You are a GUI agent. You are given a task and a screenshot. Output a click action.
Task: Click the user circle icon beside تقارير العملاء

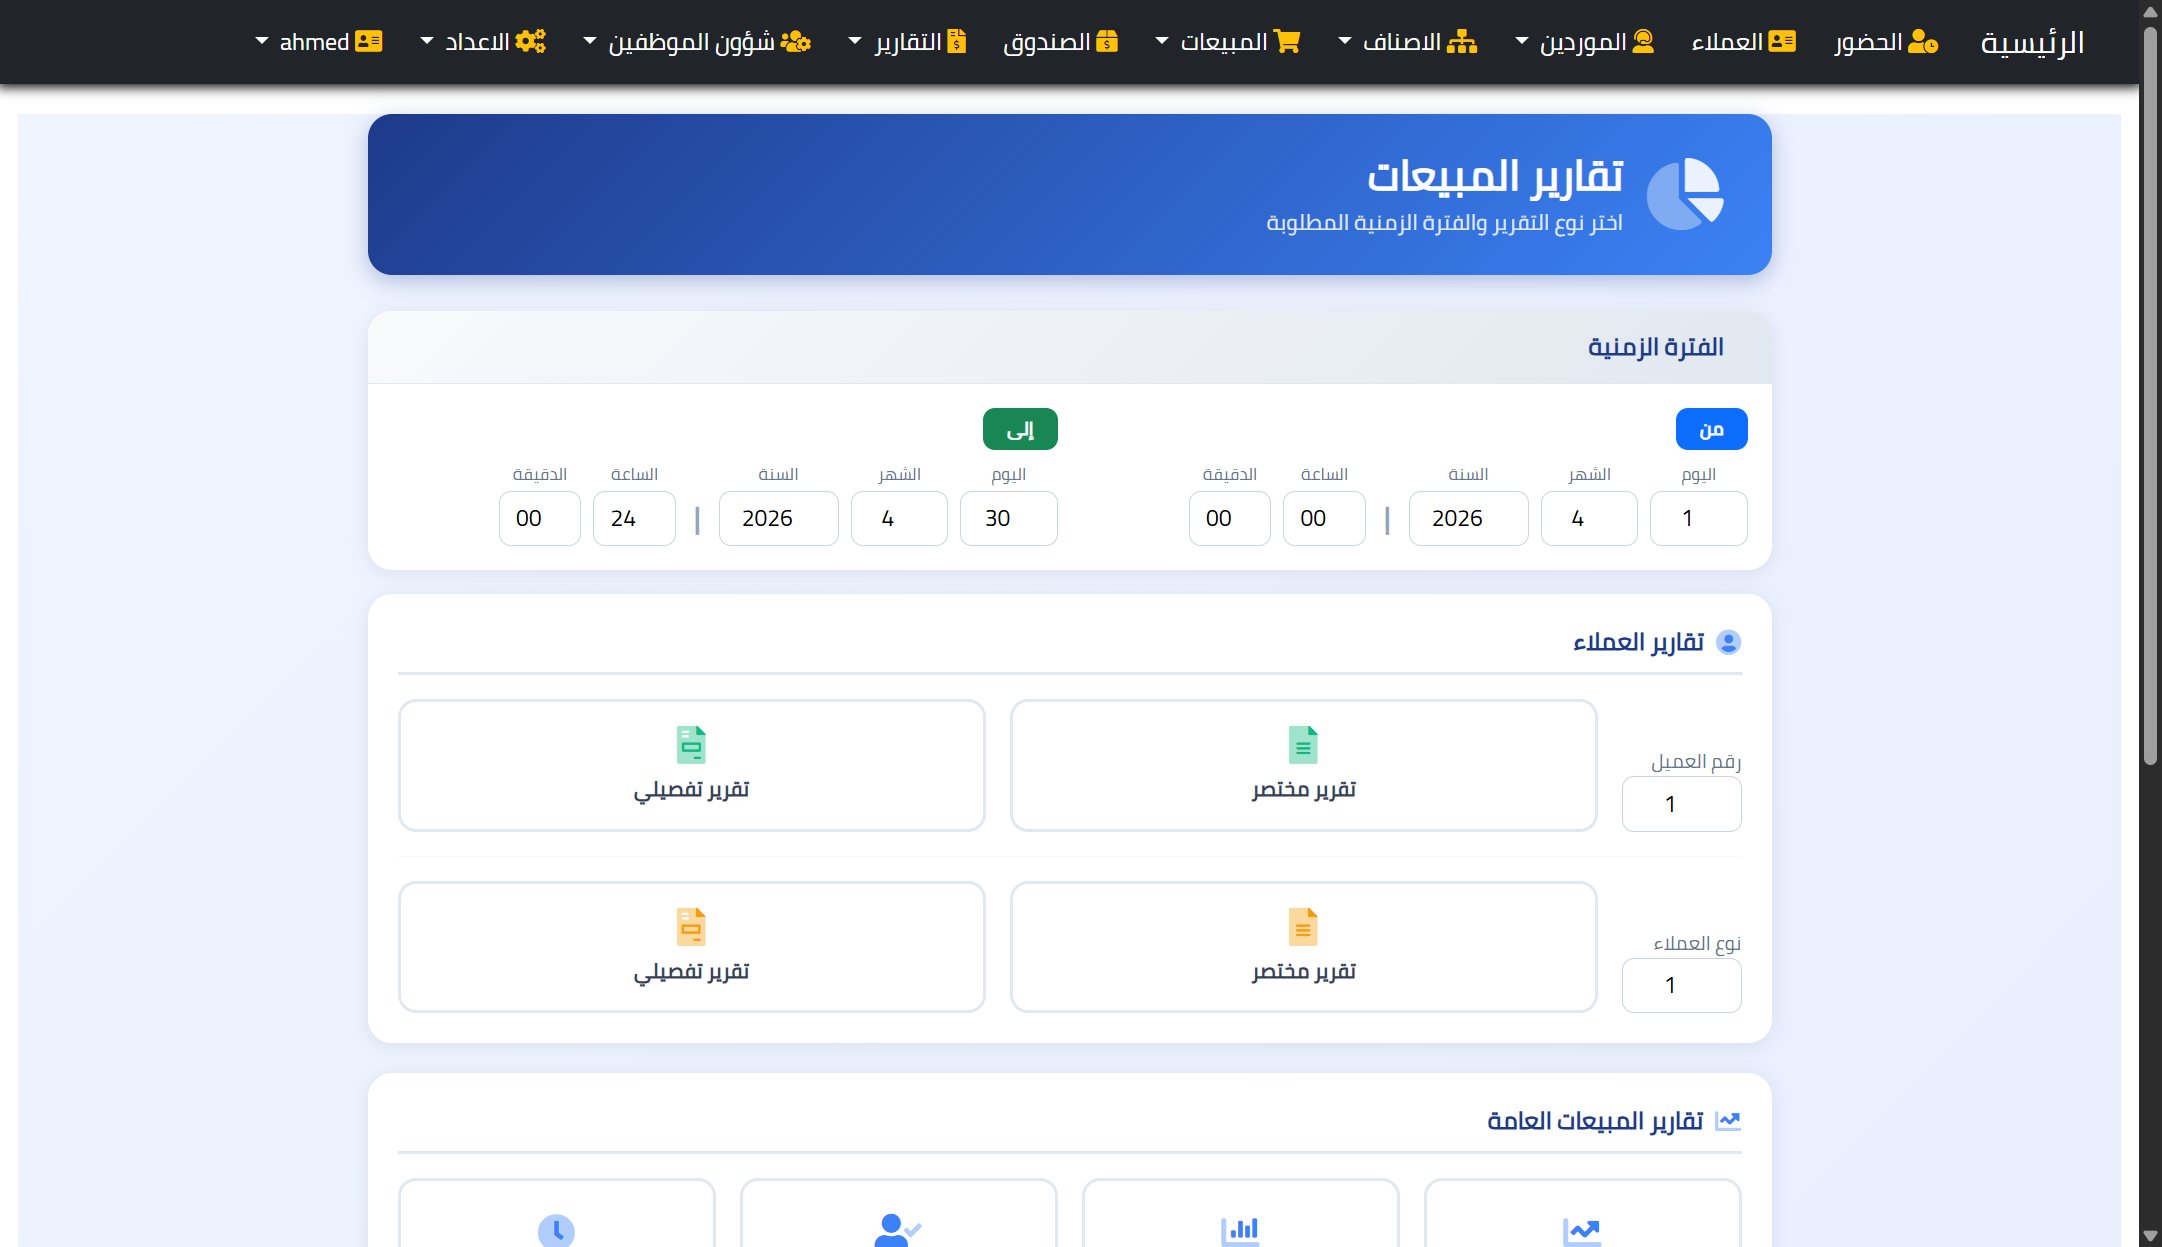[x=1728, y=642]
